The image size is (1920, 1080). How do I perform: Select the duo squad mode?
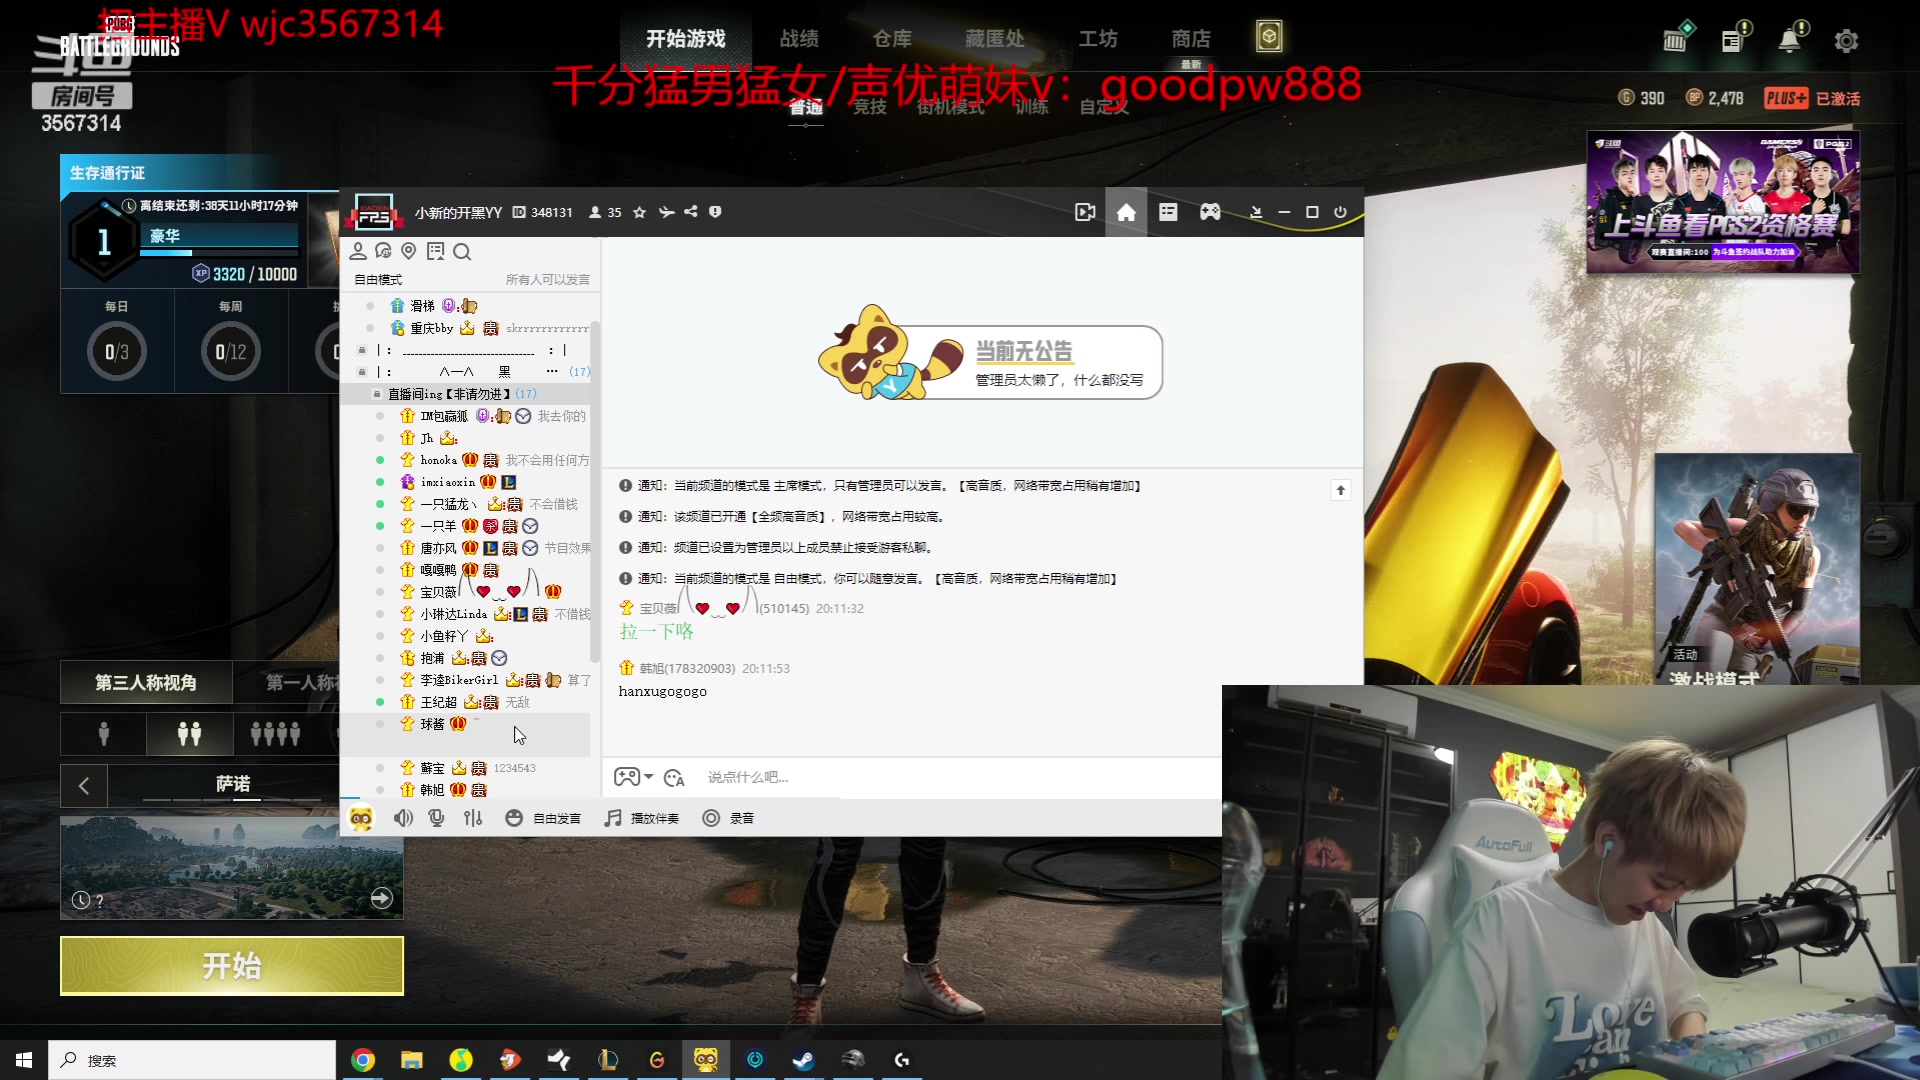point(189,734)
